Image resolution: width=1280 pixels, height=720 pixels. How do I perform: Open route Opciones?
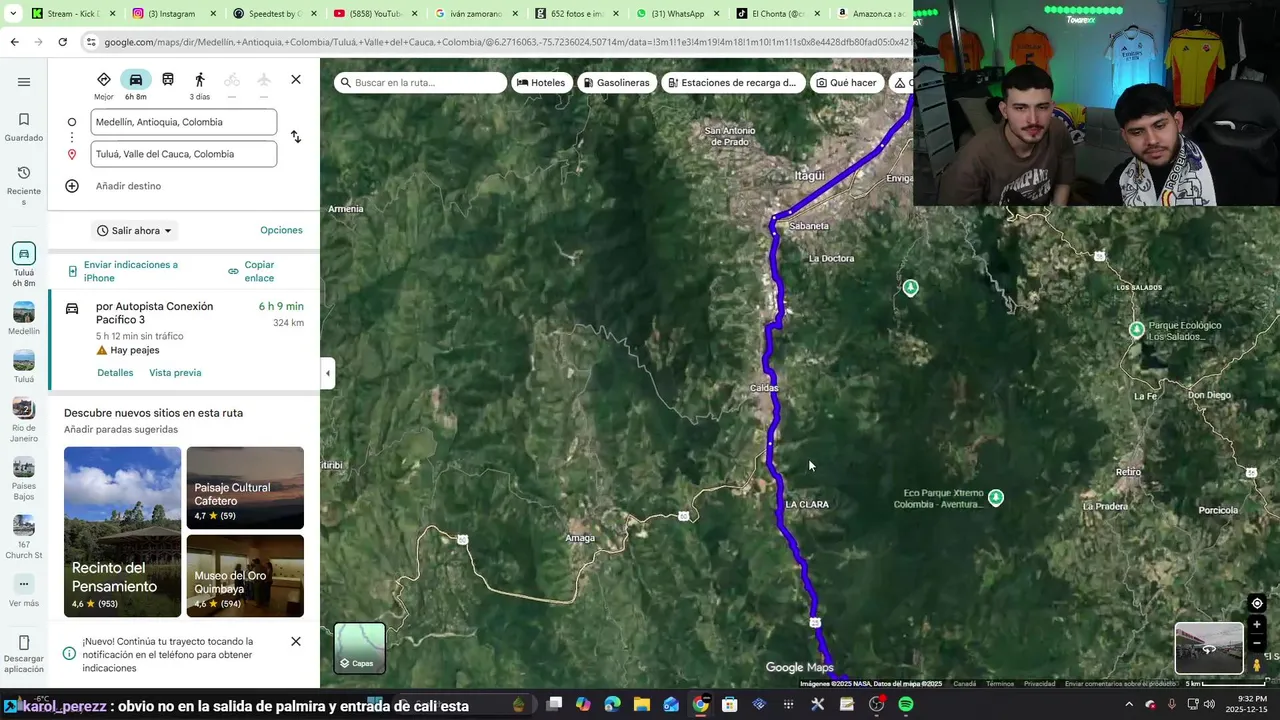281,230
